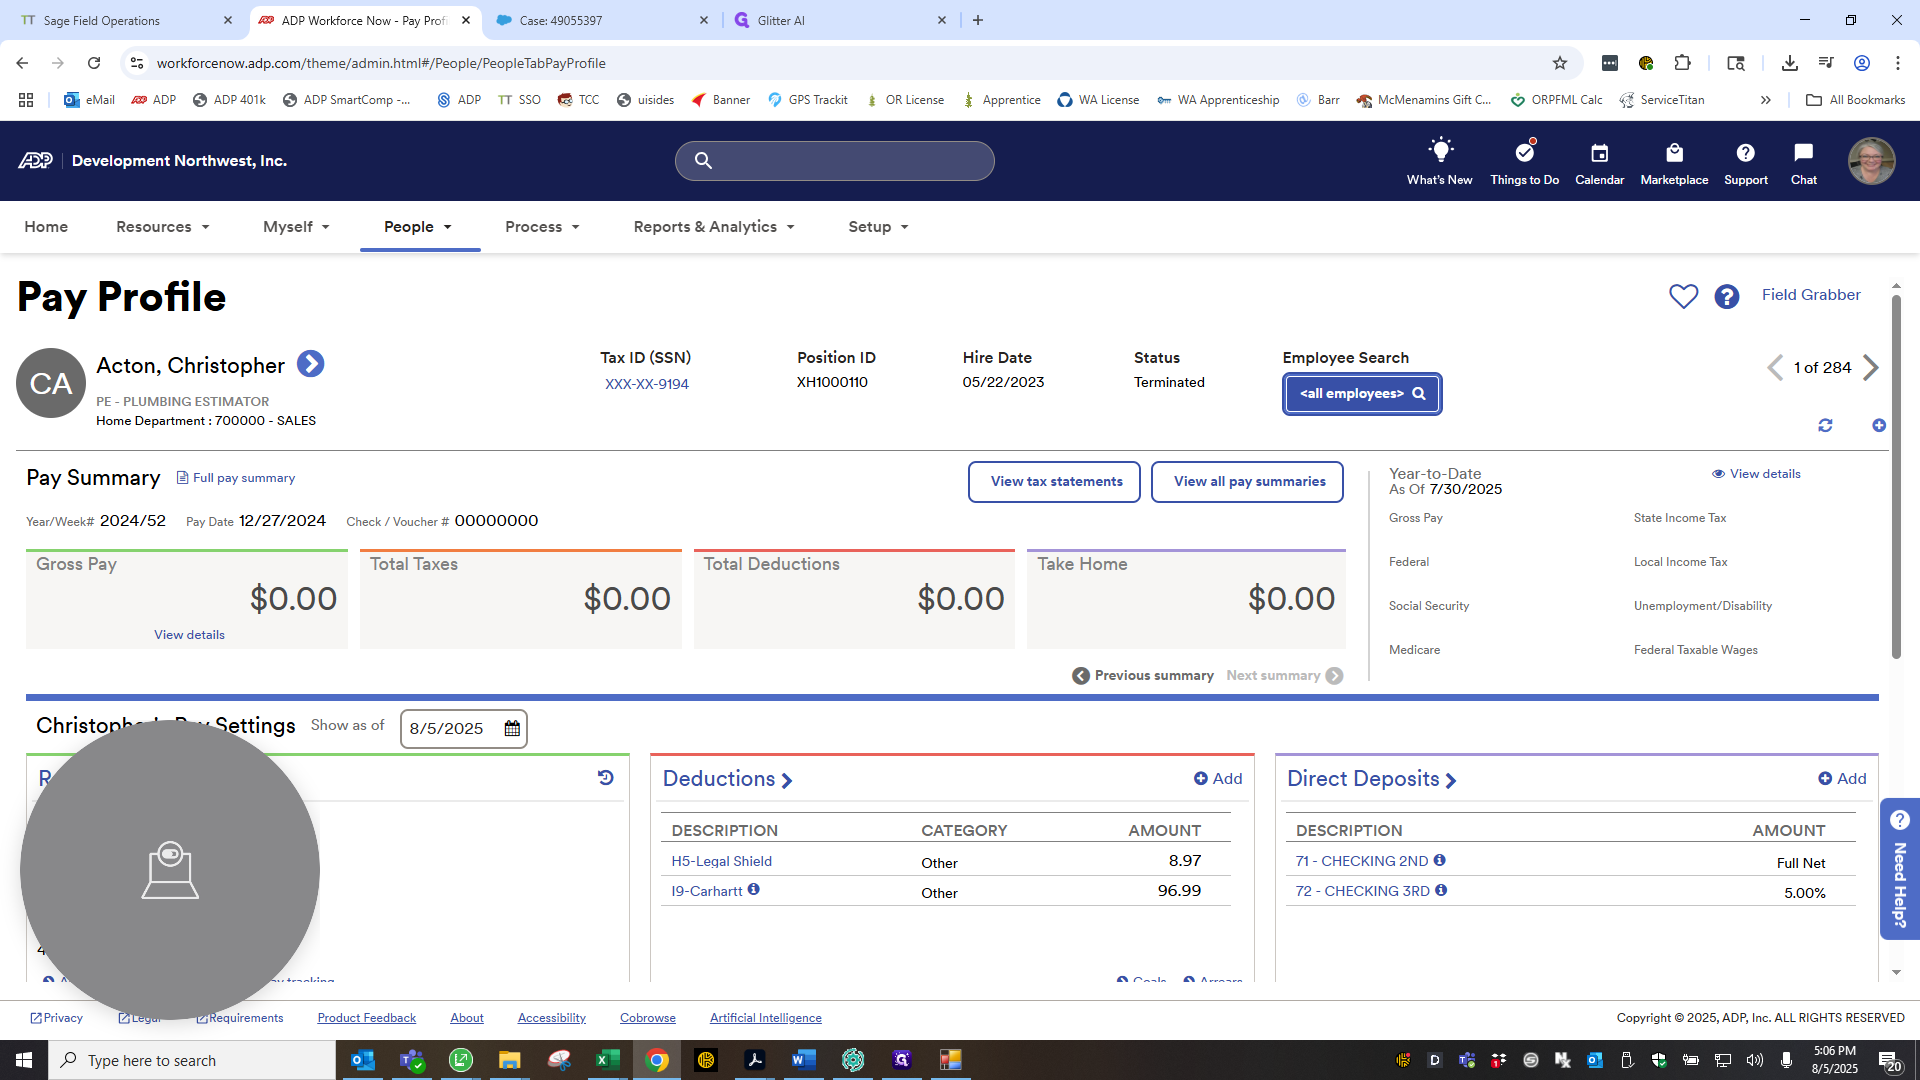Click Accessibility footer link
The width and height of the screenshot is (1920, 1080).
point(551,1018)
